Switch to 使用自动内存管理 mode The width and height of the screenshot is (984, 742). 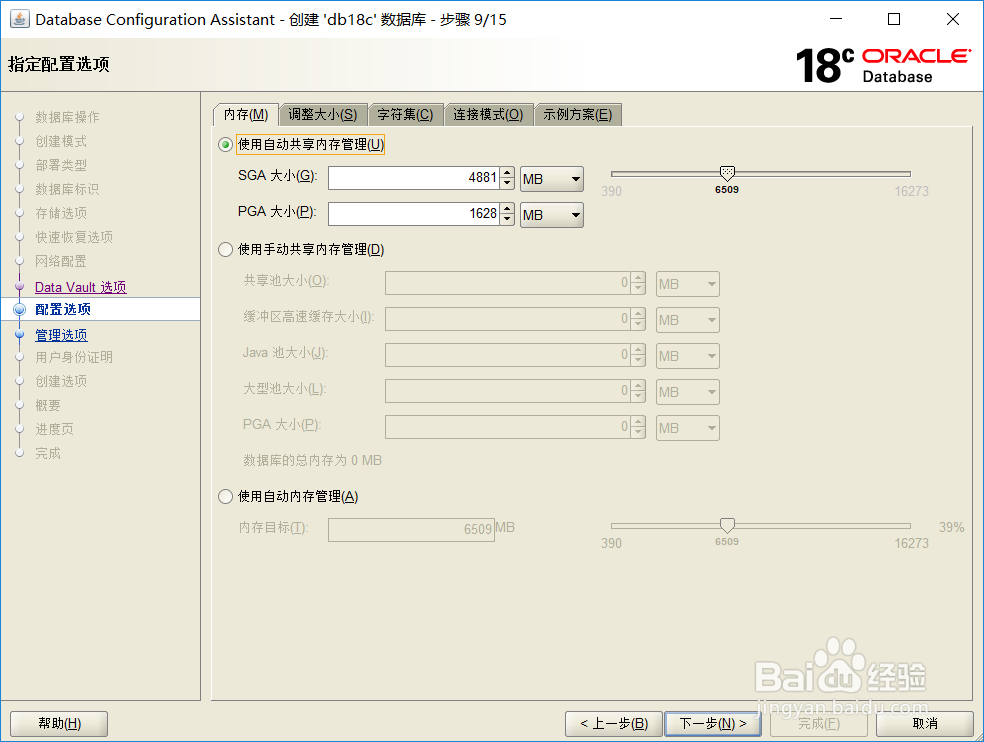(225, 494)
